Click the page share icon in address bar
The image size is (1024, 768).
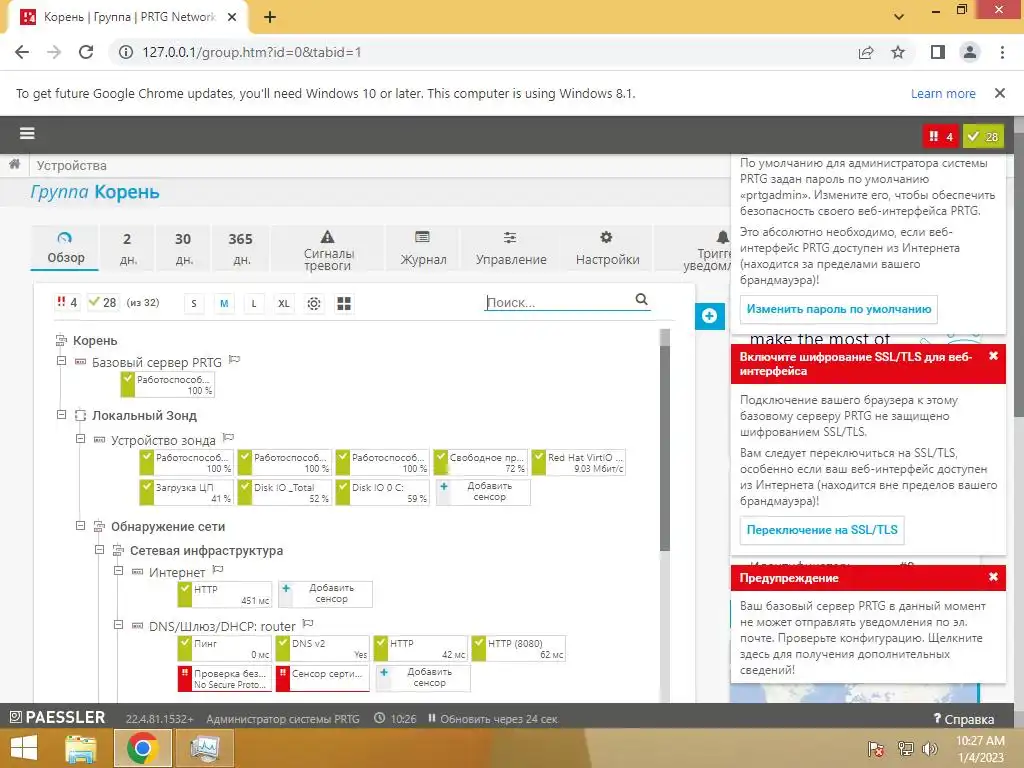point(866,52)
